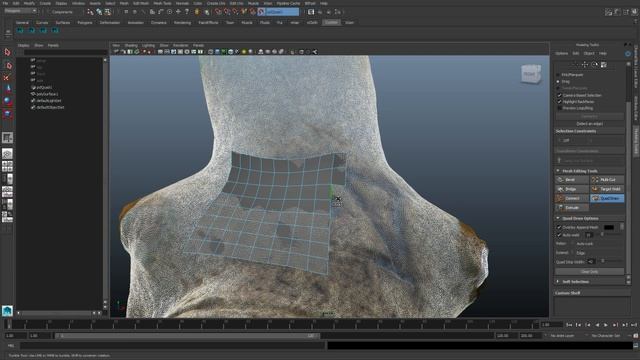The height and width of the screenshot is (360, 640).
Task: Pick the Move tool in the left toolbox
Action: [7, 89]
